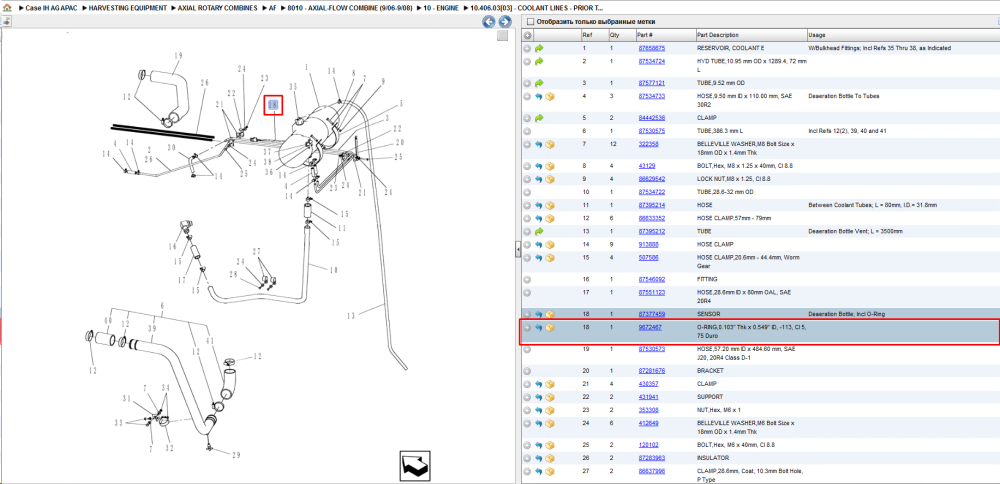The width and height of the screenshot is (1000, 484).
Task: Select callout 29 in the diagram
Action: click(x=237, y=455)
